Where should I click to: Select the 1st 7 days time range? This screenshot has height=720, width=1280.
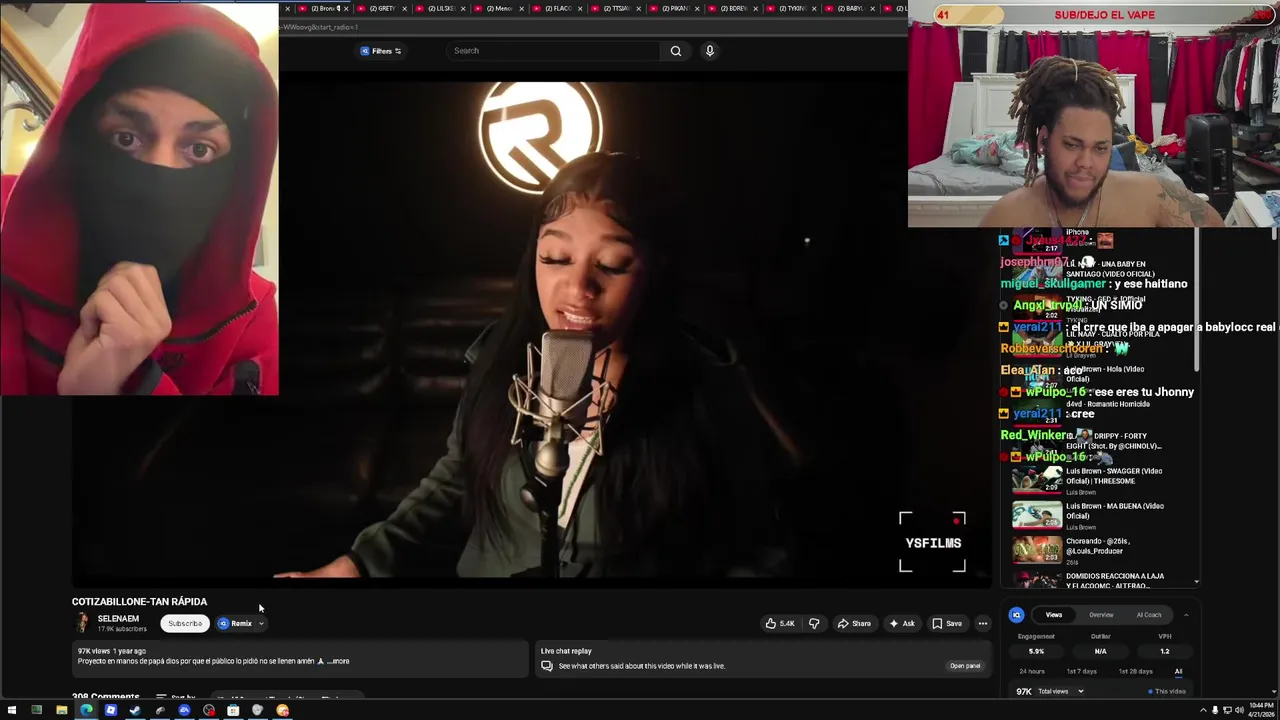click(x=1082, y=671)
